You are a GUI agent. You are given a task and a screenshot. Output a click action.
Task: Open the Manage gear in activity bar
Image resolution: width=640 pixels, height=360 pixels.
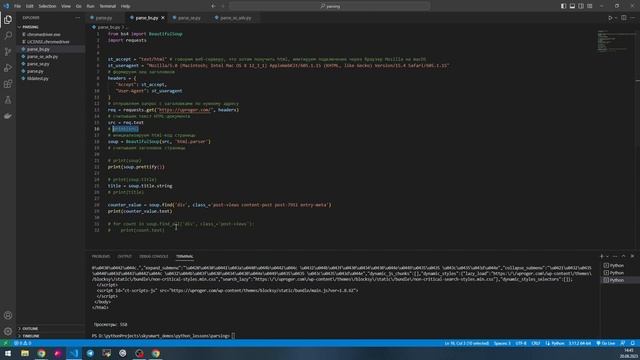(x=8, y=331)
